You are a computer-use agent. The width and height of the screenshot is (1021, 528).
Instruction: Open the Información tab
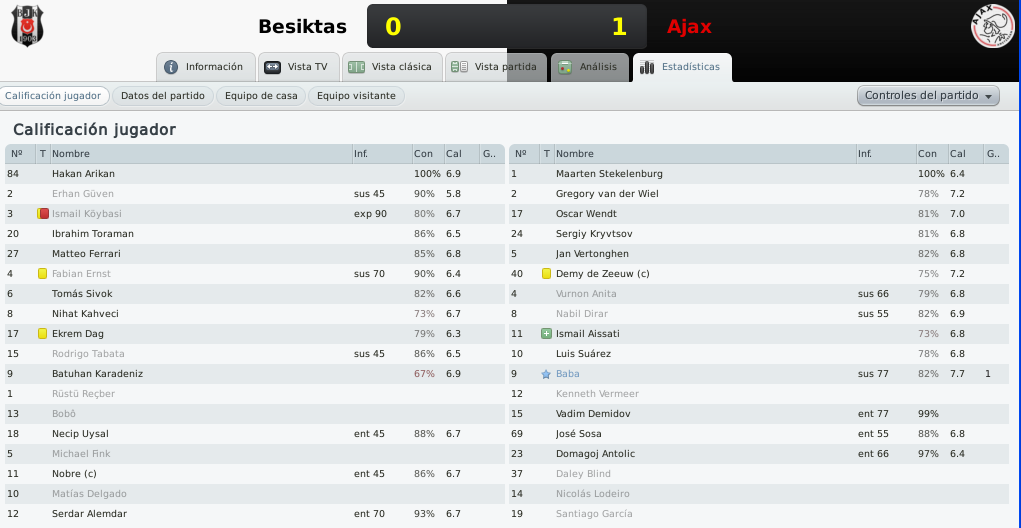[x=206, y=67]
